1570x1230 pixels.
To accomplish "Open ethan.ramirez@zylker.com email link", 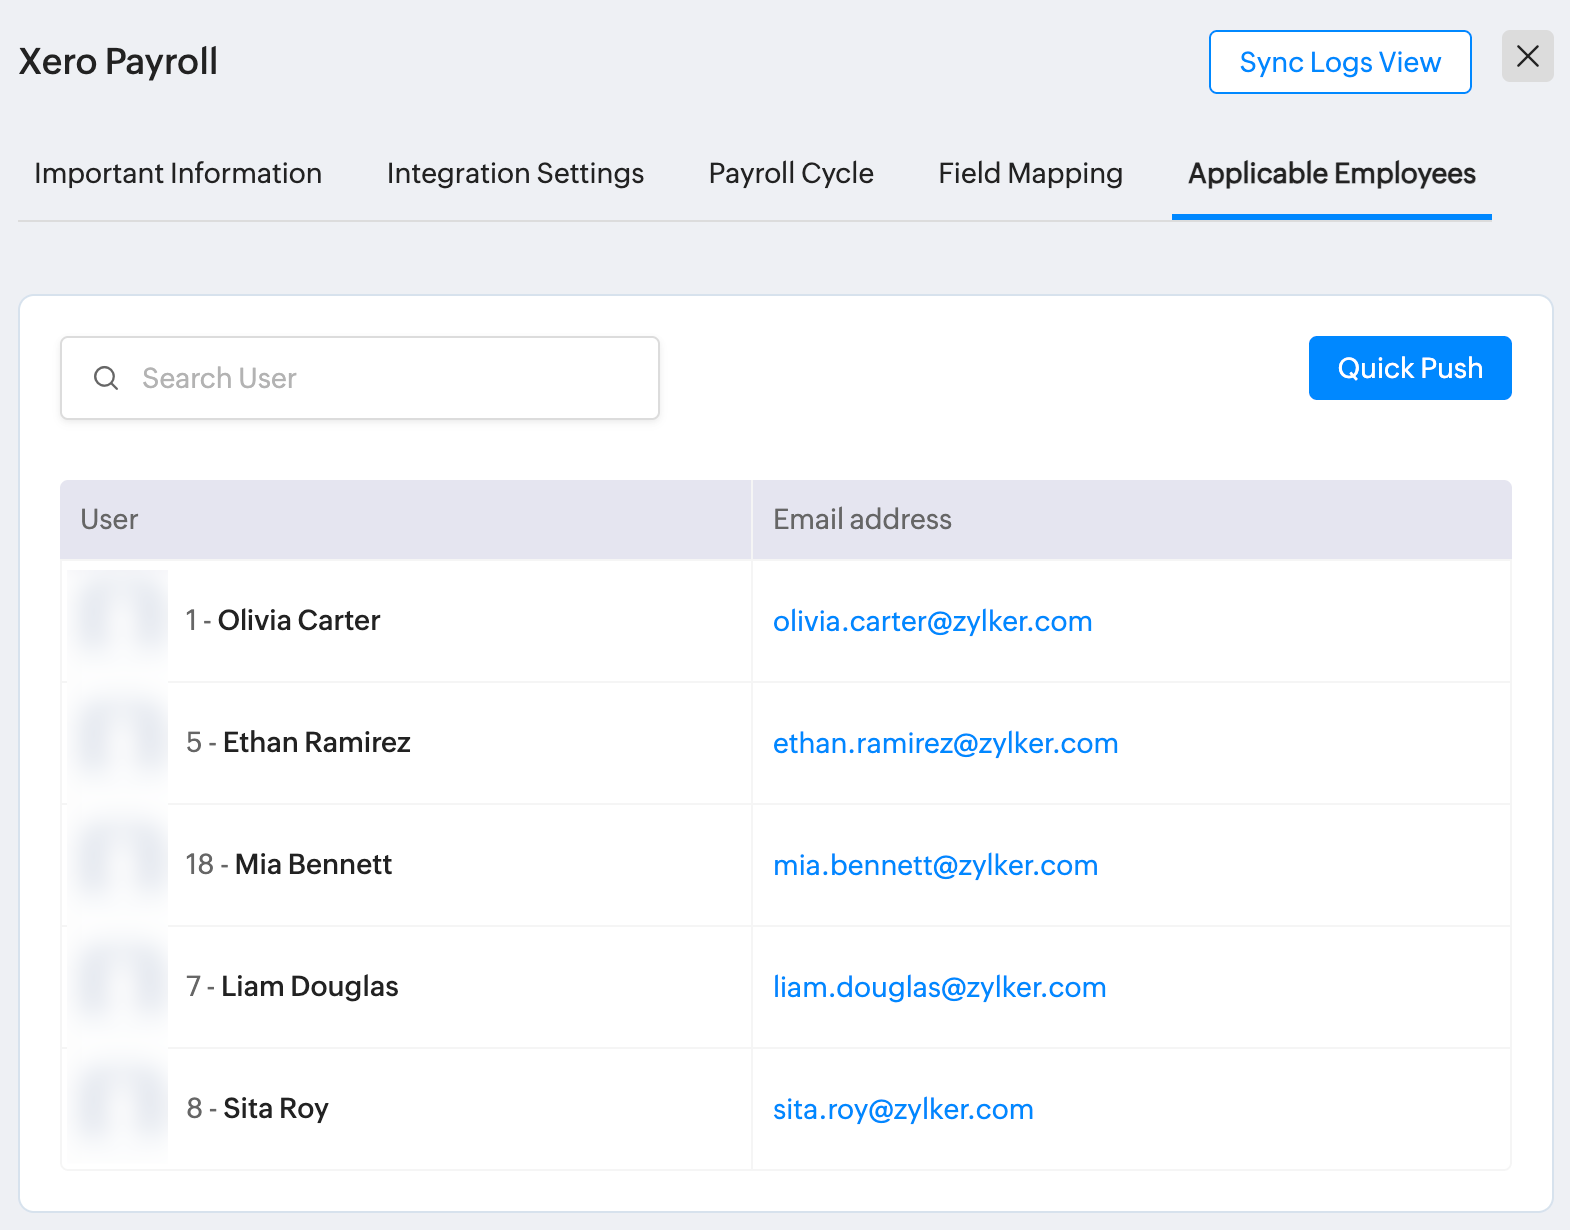I will click(x=945, y=743).
